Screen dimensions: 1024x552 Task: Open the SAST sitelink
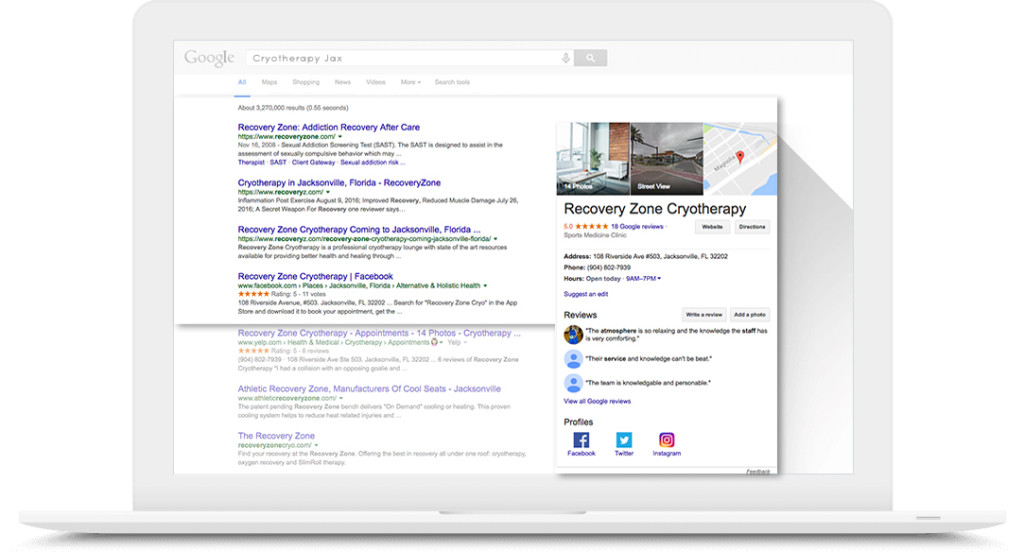(278, 163)
